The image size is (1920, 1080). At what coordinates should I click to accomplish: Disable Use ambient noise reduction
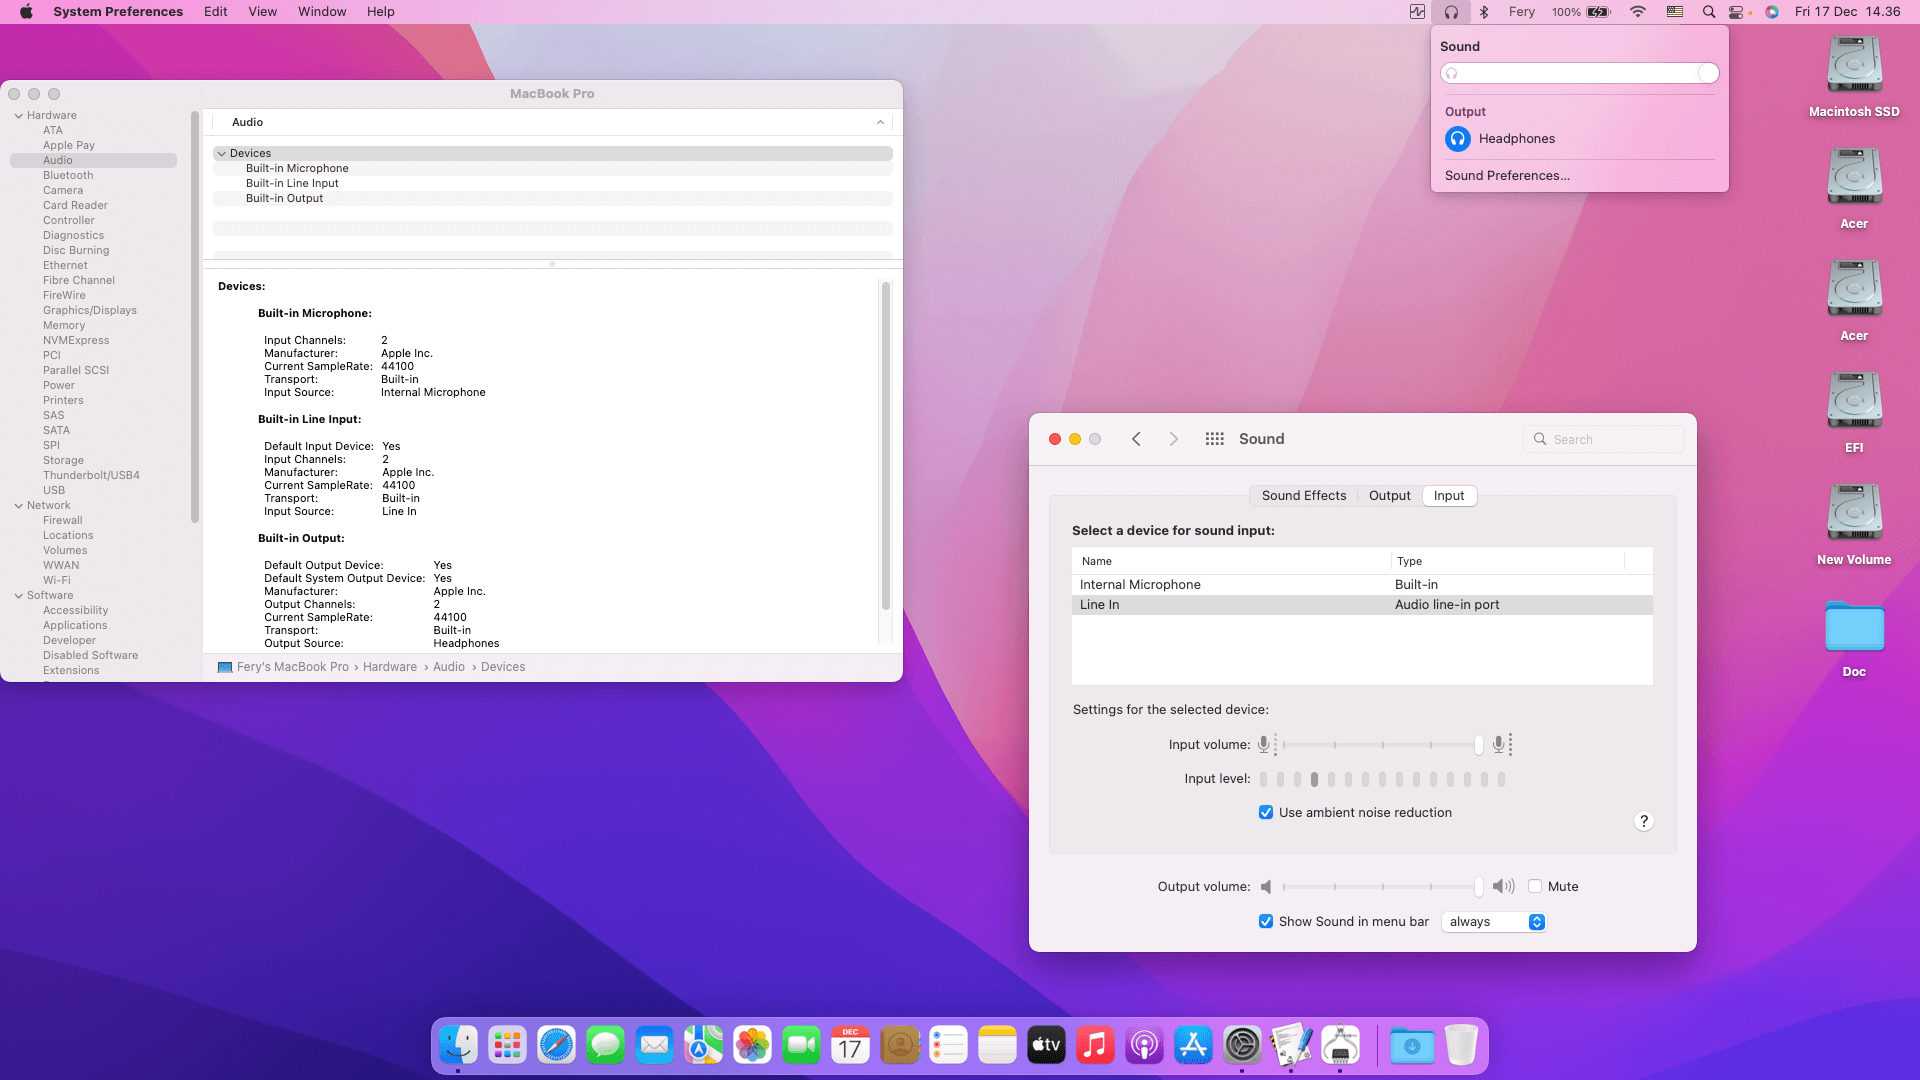1266,812
